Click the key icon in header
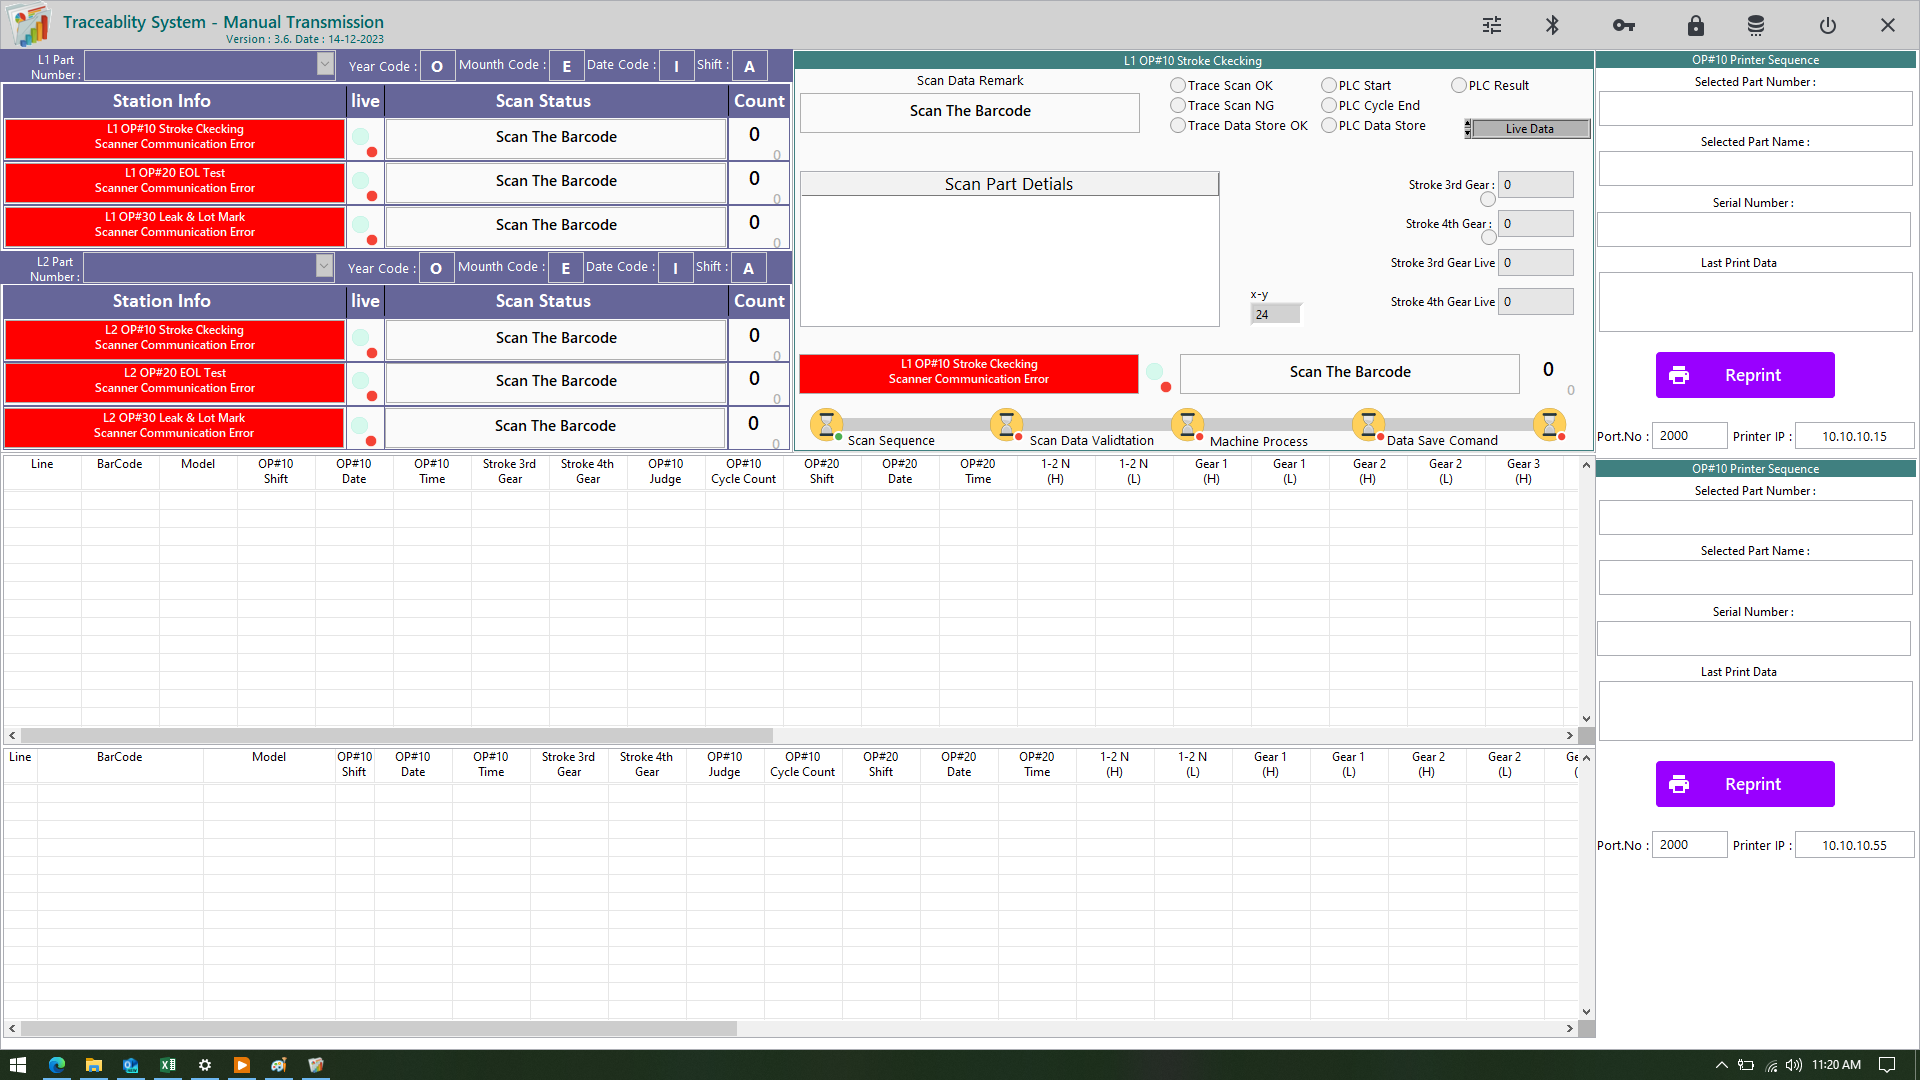The width and height of the screenshot is (1920, 1080). [1623, 25]
